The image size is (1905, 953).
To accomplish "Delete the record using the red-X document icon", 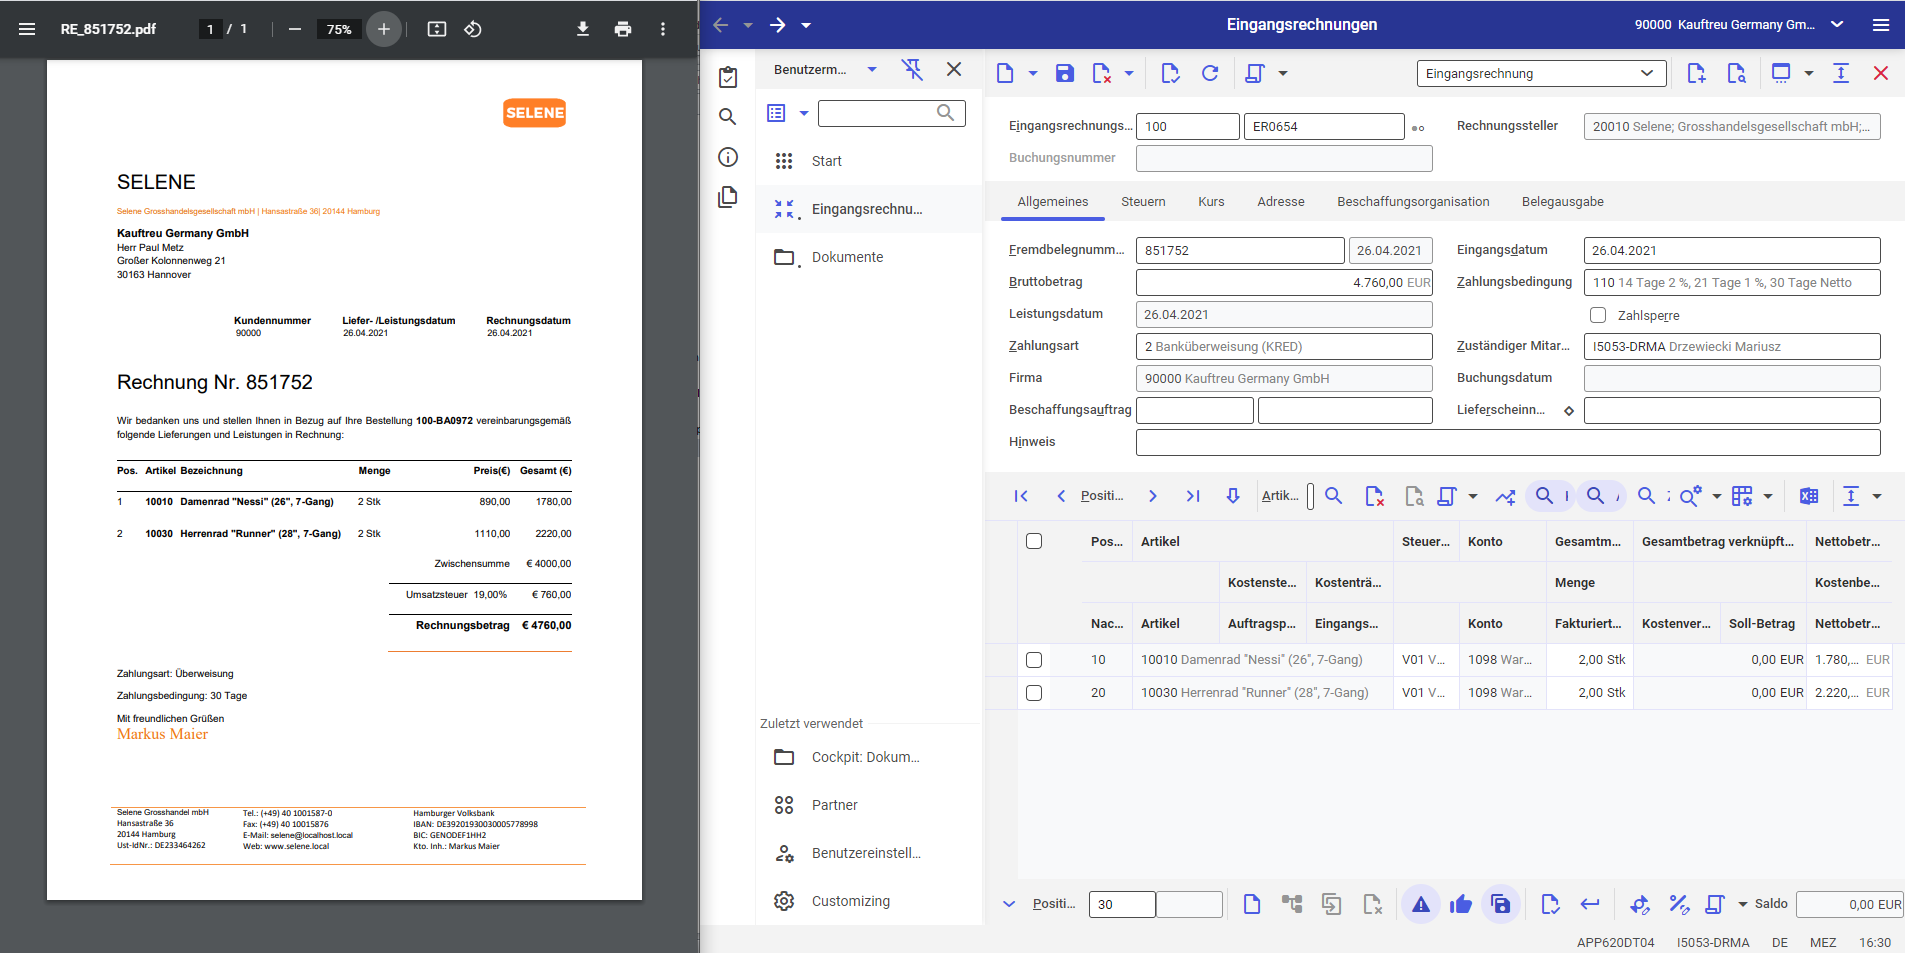I will pyautogui.click(x=1102, y=73).
